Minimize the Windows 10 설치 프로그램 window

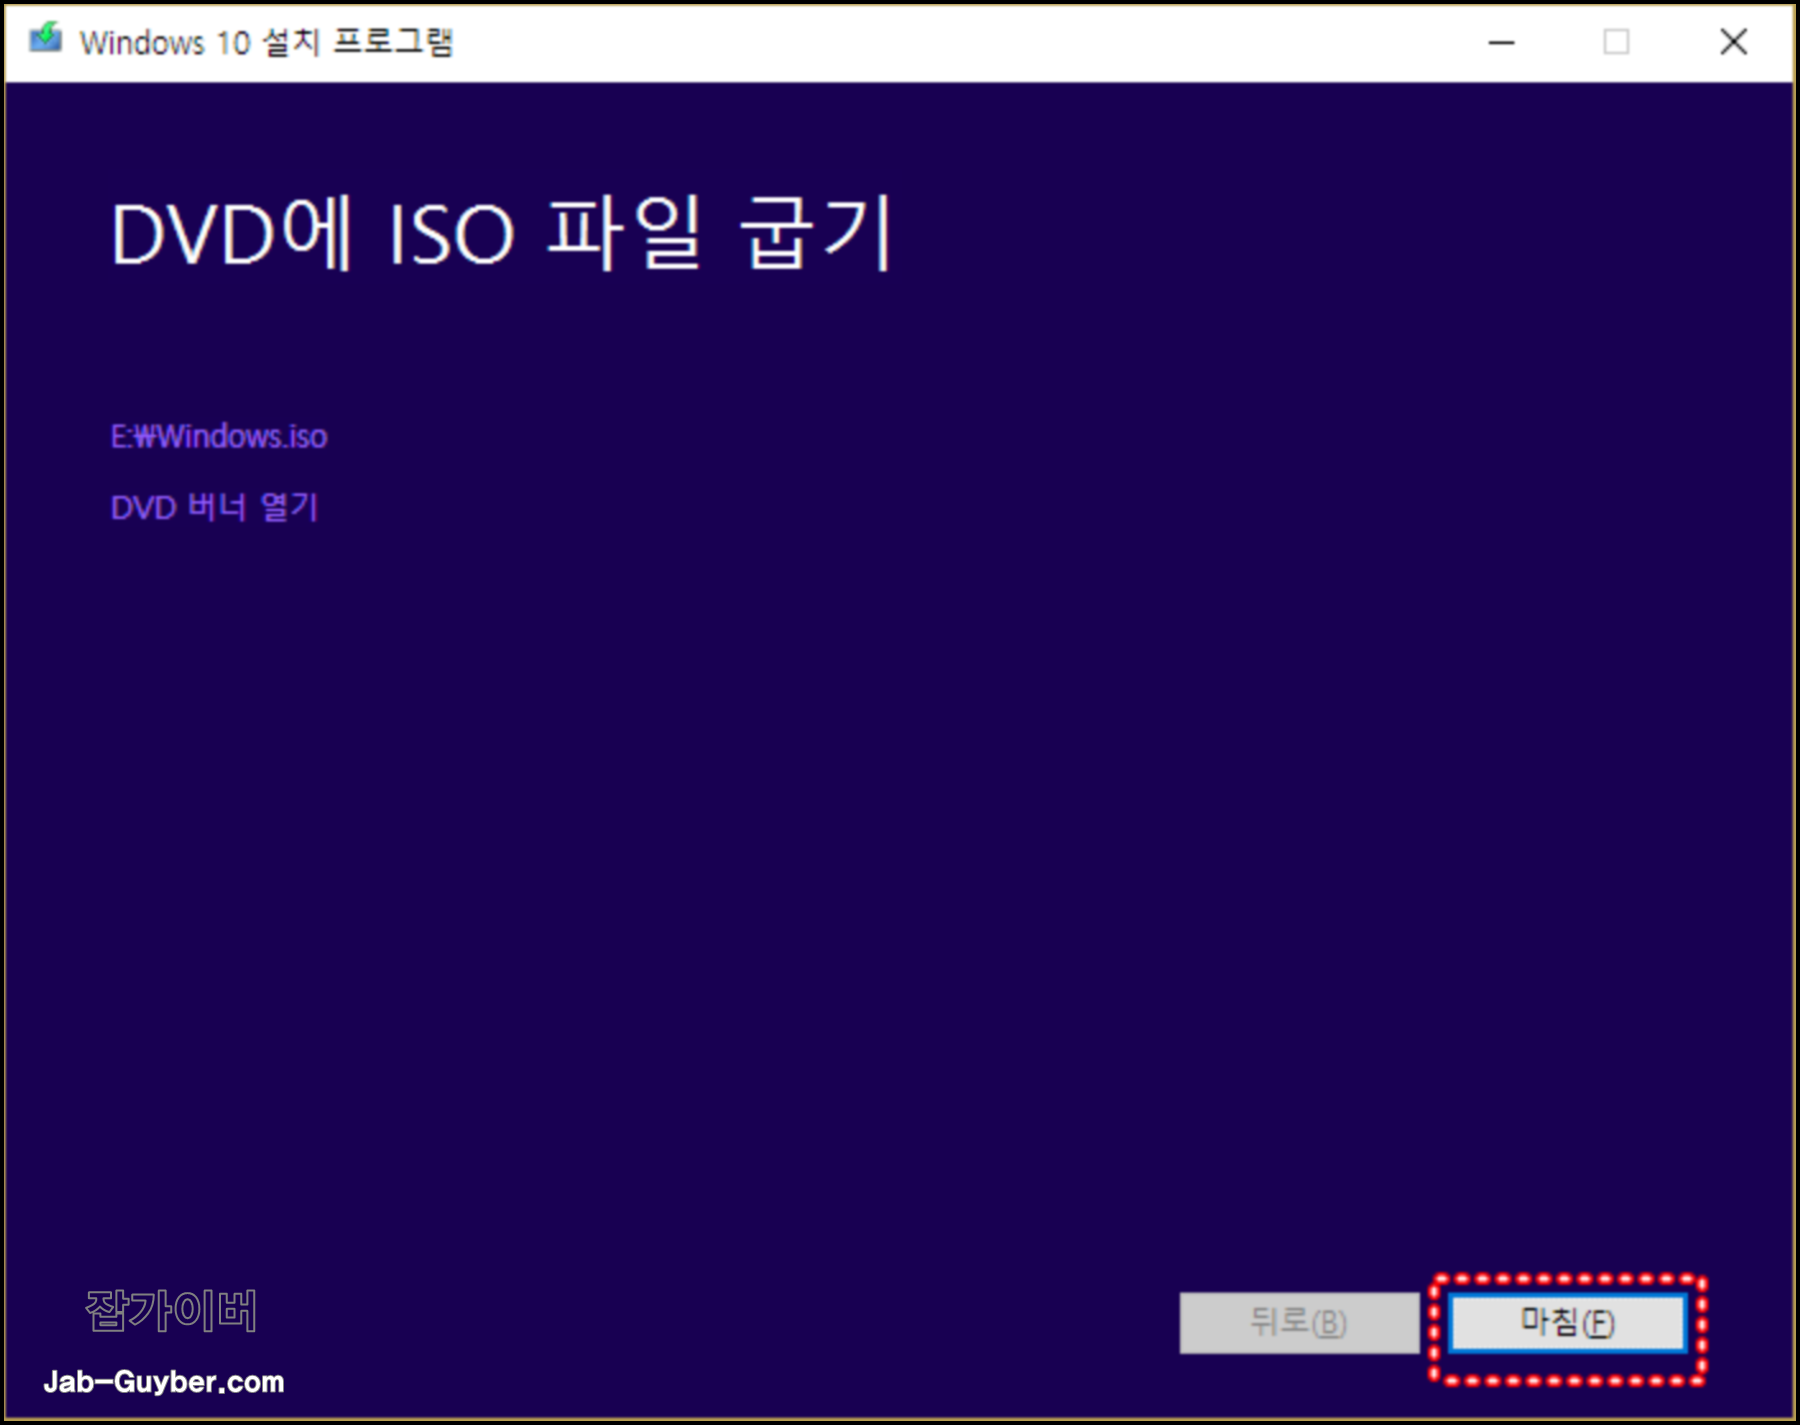(x=1501, y=42)
